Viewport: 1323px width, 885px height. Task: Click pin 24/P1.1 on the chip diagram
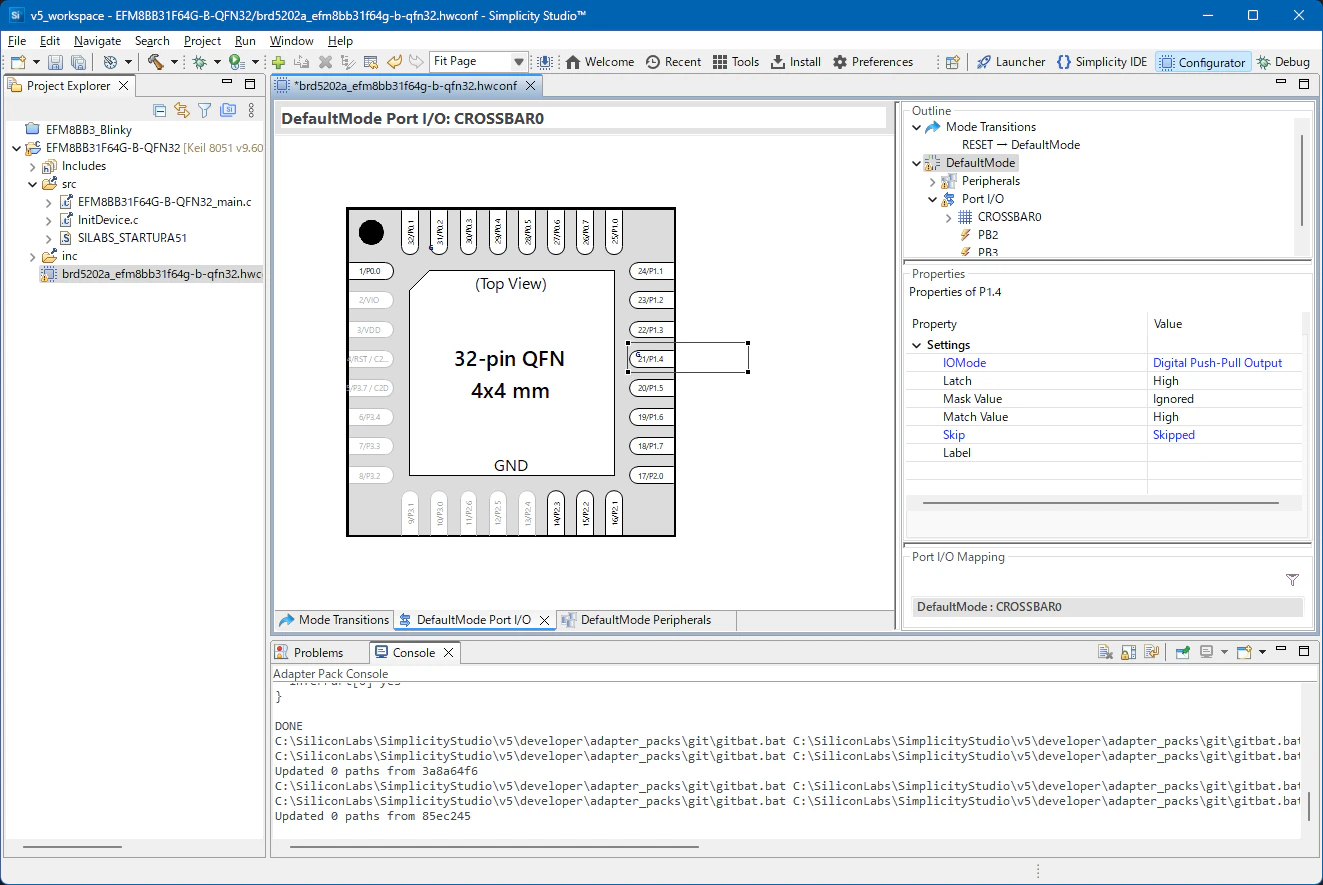651,271
